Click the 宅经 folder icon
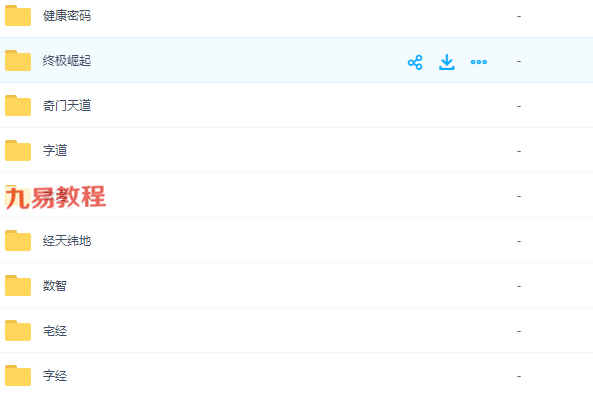Image resolution: width=593 pixels, height=393 pixels. (18, 331)
